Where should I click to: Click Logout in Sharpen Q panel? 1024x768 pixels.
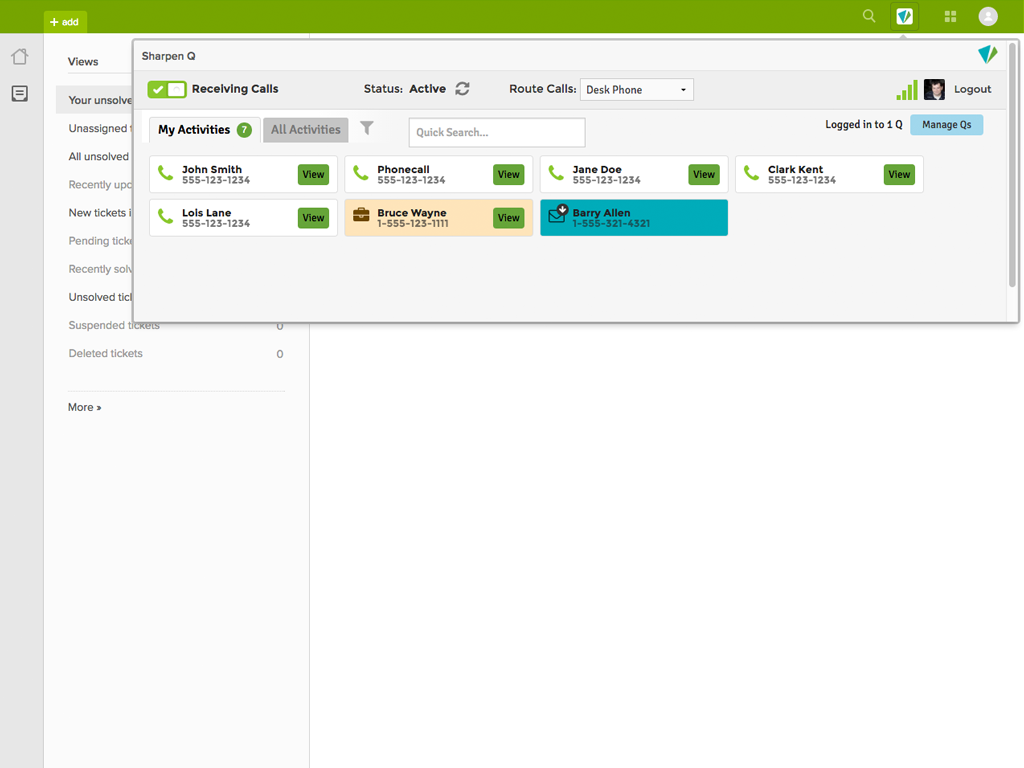coord(972,89)
